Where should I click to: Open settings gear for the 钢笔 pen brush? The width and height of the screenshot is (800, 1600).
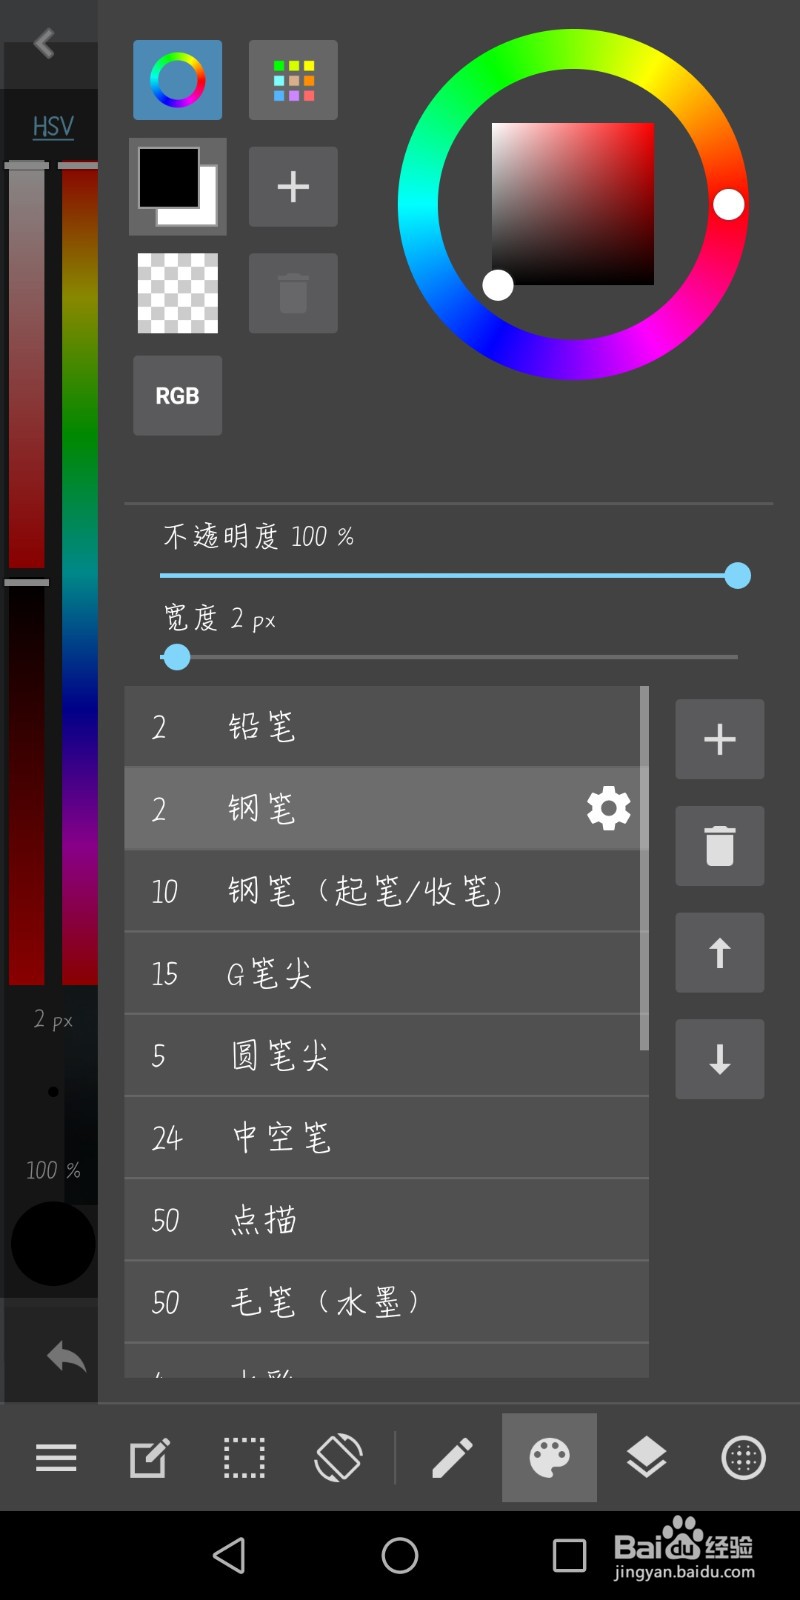tap(607, 808)
